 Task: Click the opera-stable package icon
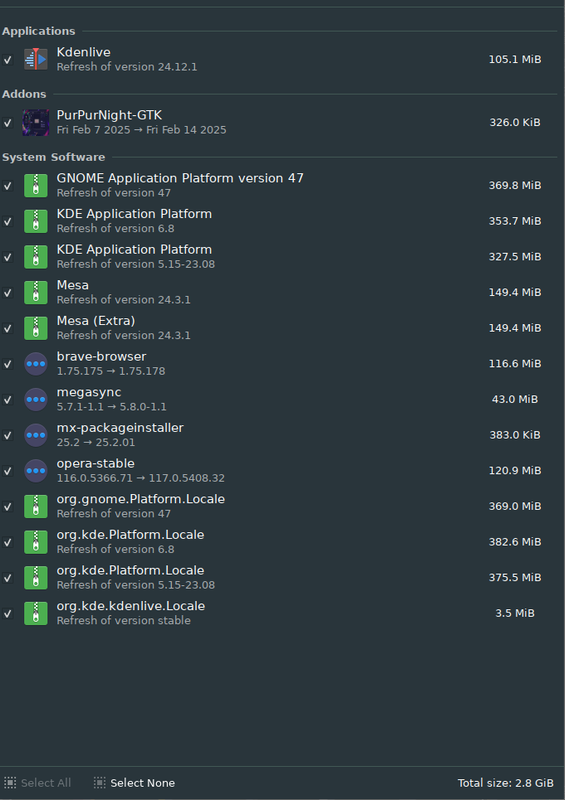coord(36,470)
